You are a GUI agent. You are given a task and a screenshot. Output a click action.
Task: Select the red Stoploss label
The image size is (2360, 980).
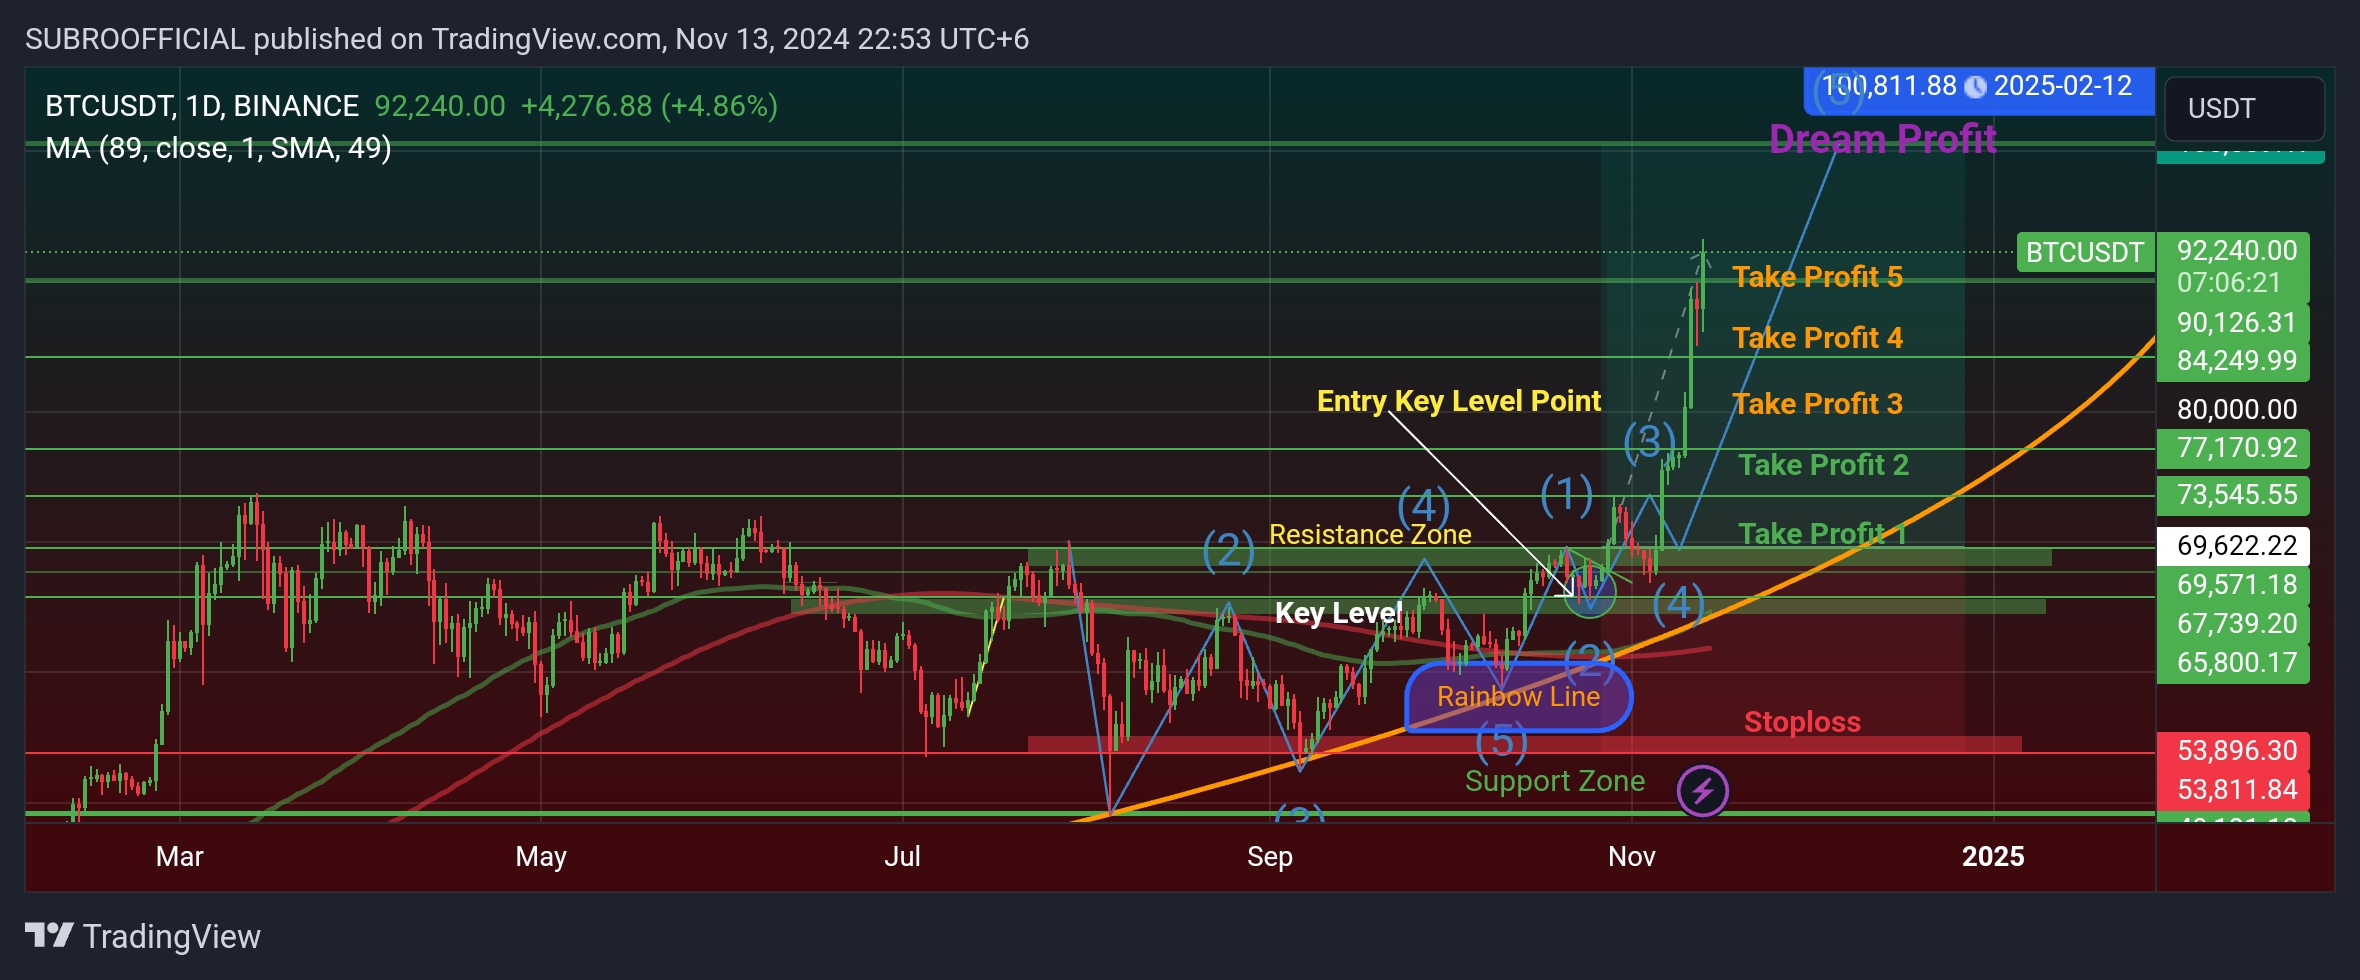1802,722
